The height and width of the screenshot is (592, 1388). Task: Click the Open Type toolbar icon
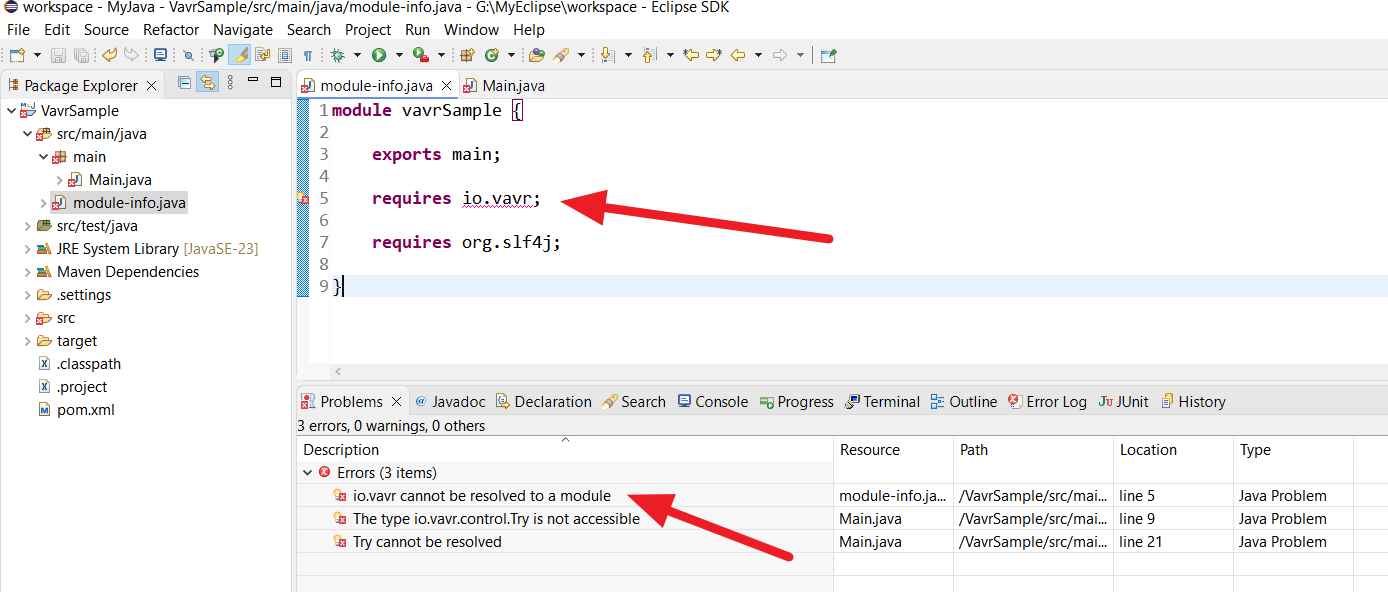coord(537,56)
